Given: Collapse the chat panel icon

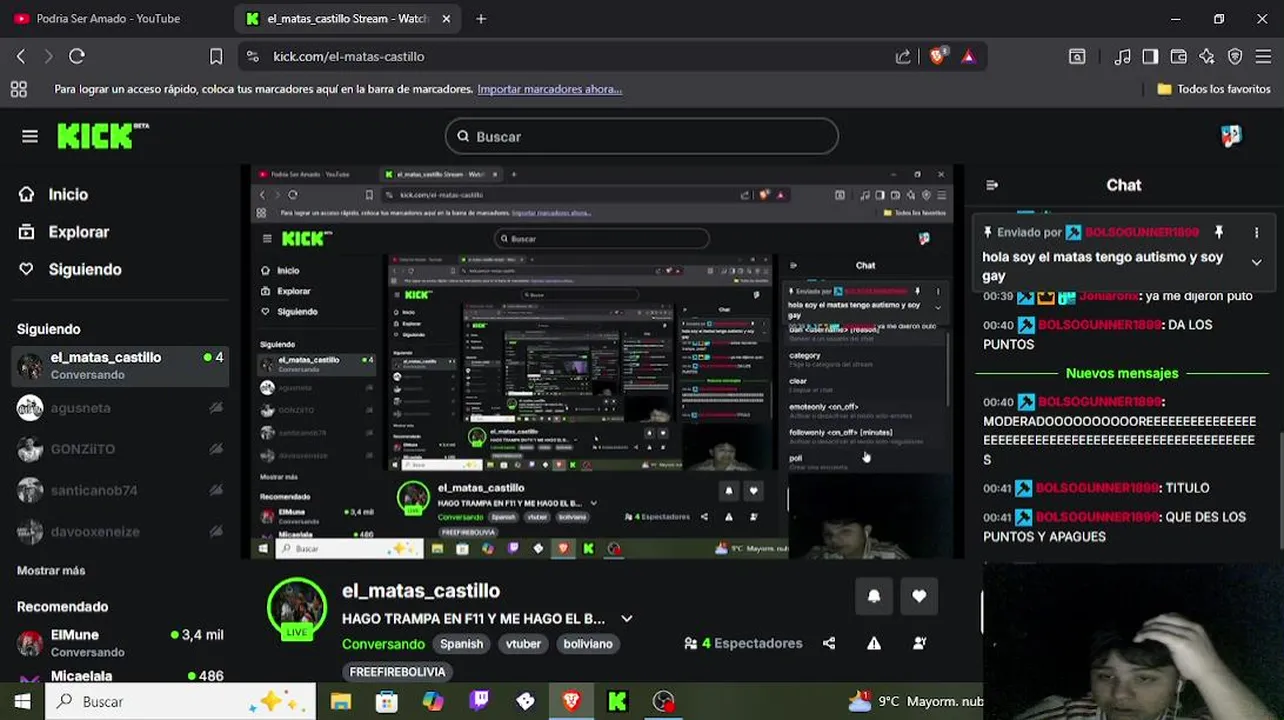Looking at the screenshot, I should (992, 185).
